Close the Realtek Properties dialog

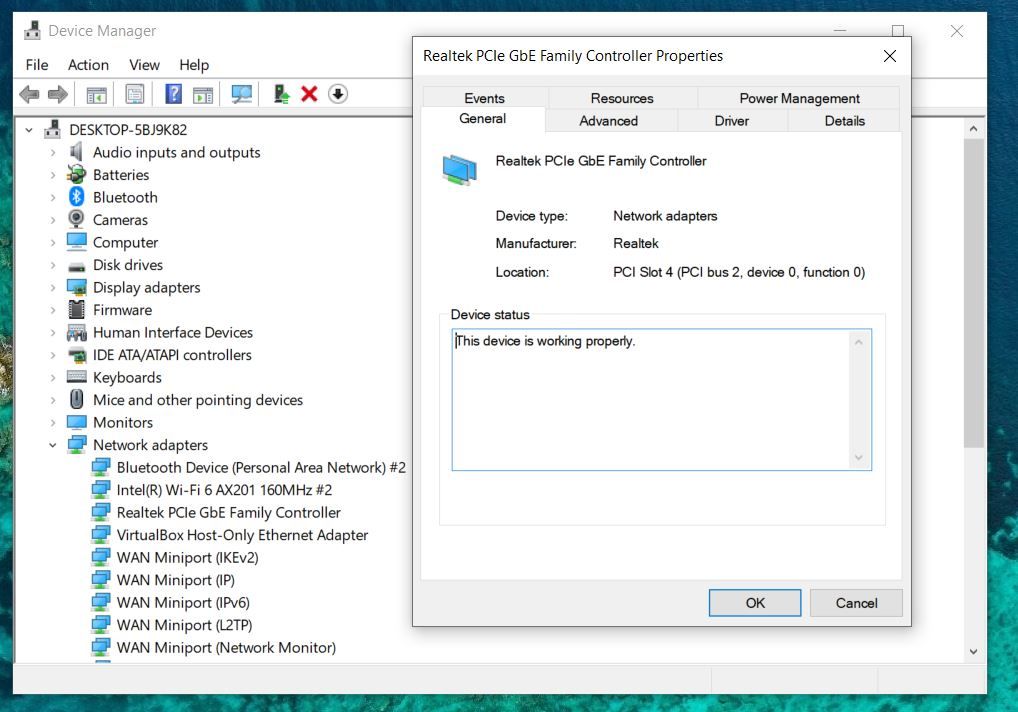(x=890, y=56)
